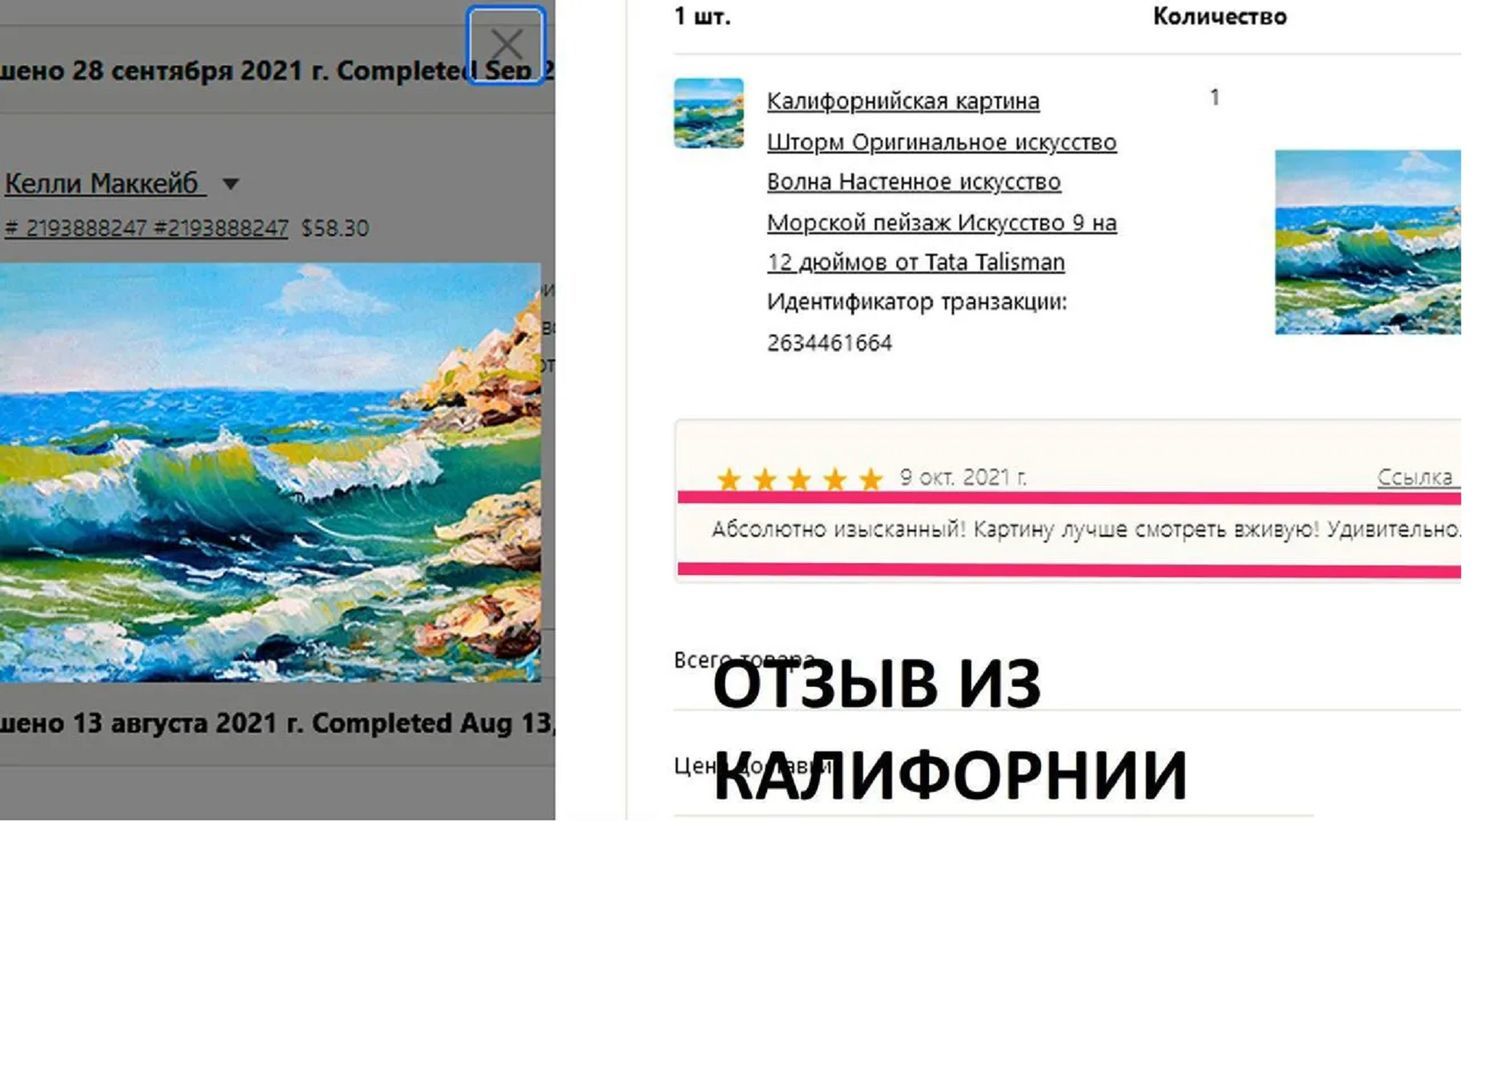The height and width of the screenshot is (1079, 1500).
Task: Click the review date 9 окт. 2021 г.
Action: (962, 477)
